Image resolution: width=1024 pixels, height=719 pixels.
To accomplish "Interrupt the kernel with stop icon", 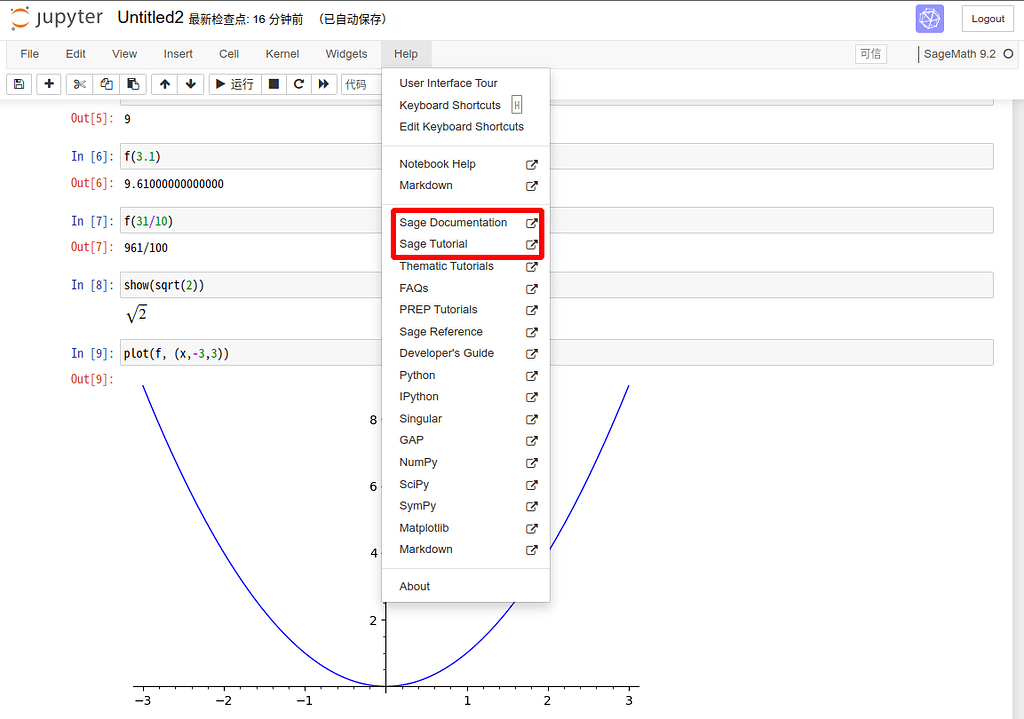I will (274, 84).
